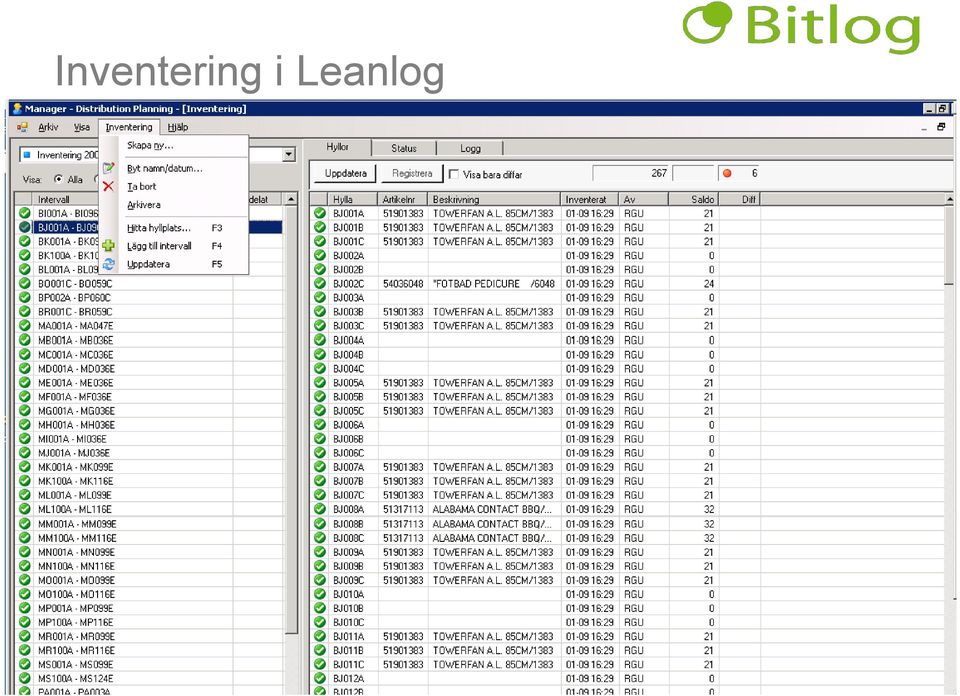Viewport: 960px width, 696px height.
Task: Click the count field showing 267
Action: click(631, 173)
